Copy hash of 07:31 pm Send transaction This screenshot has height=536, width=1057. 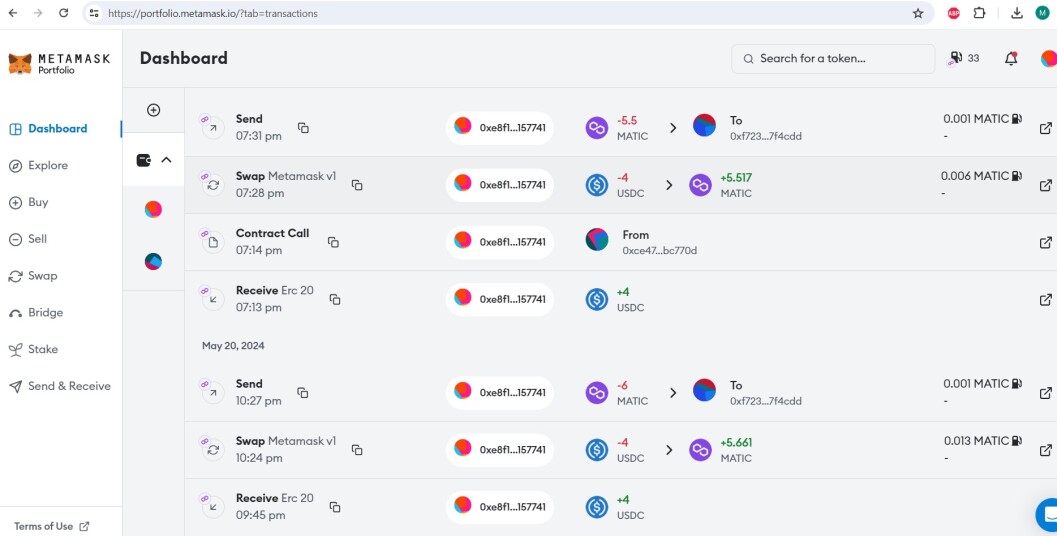point(303,127)
